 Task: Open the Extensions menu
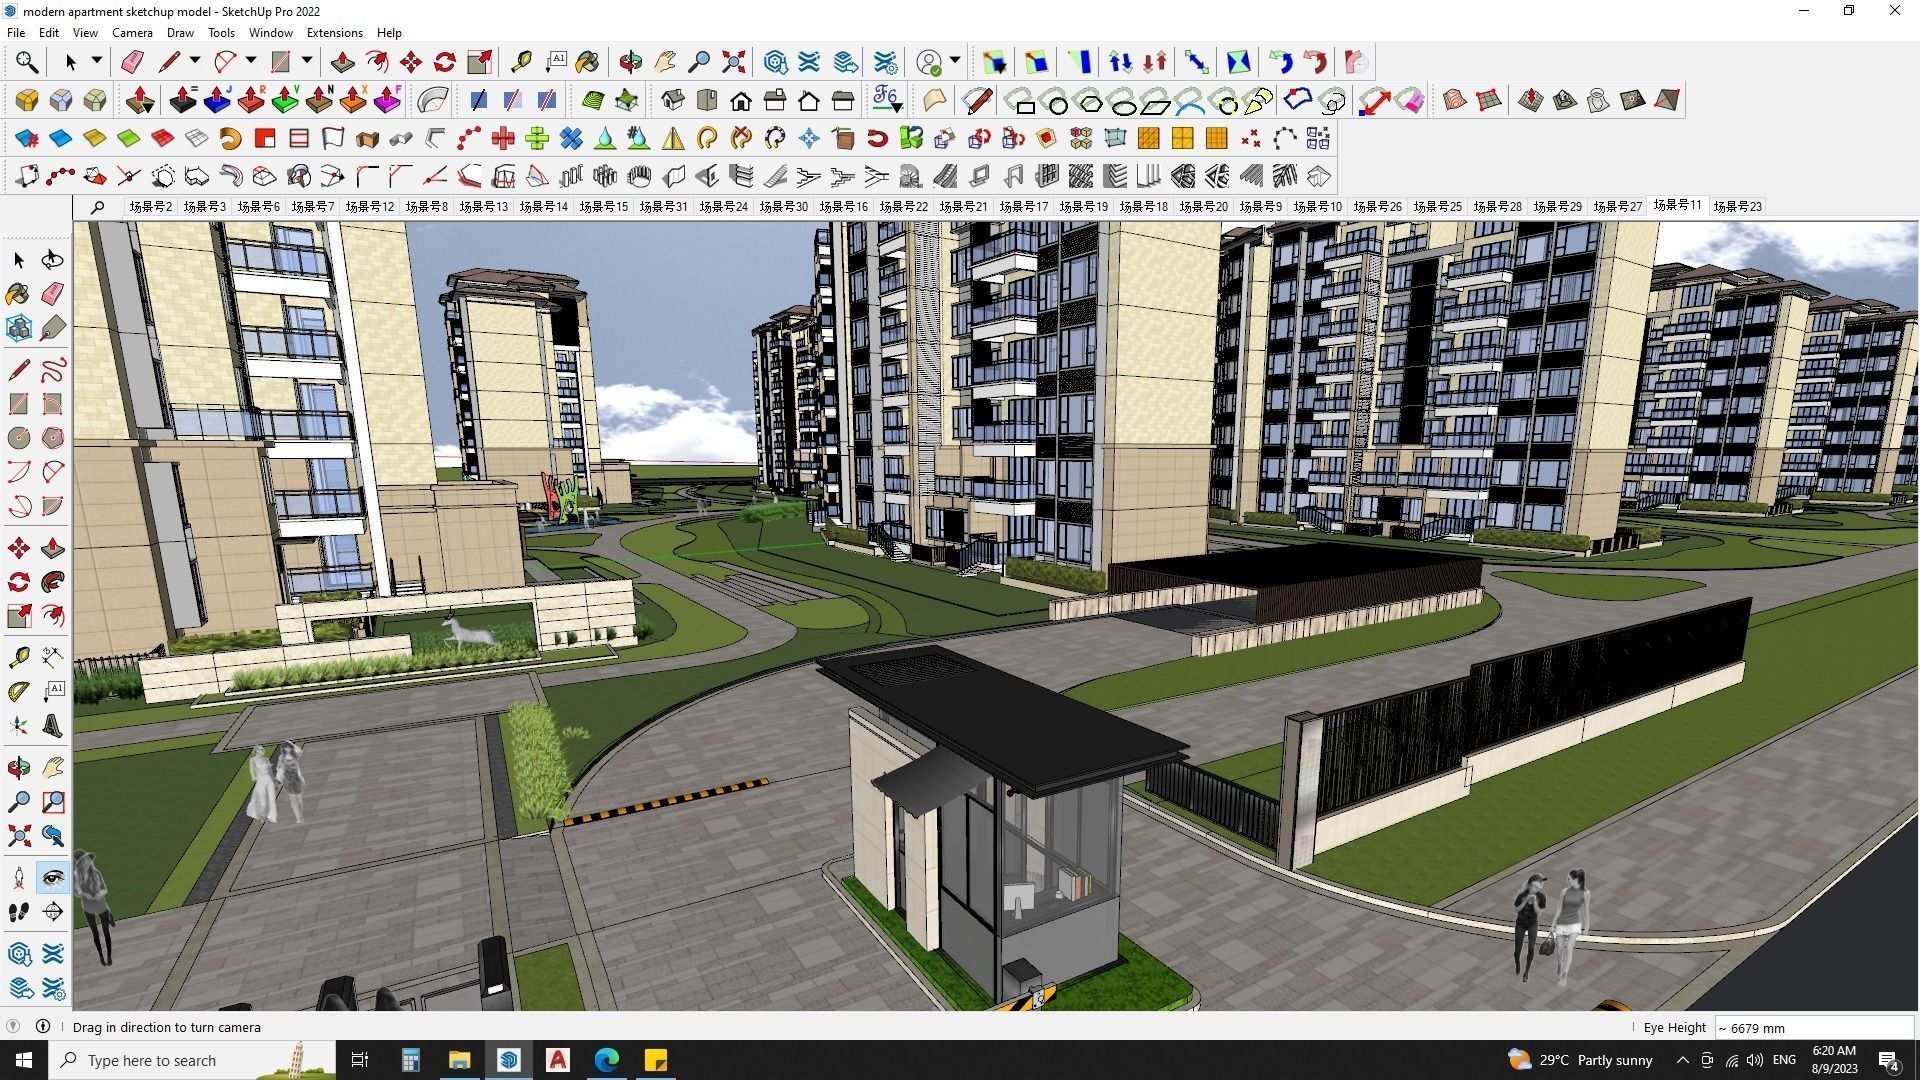334,32
